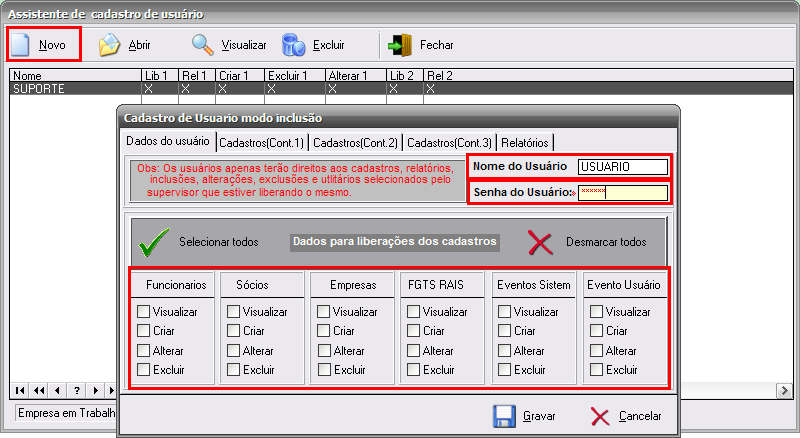Check Excluir under Eventos Sistem
This screenshot has width=800, height=438.
point(504,370)
